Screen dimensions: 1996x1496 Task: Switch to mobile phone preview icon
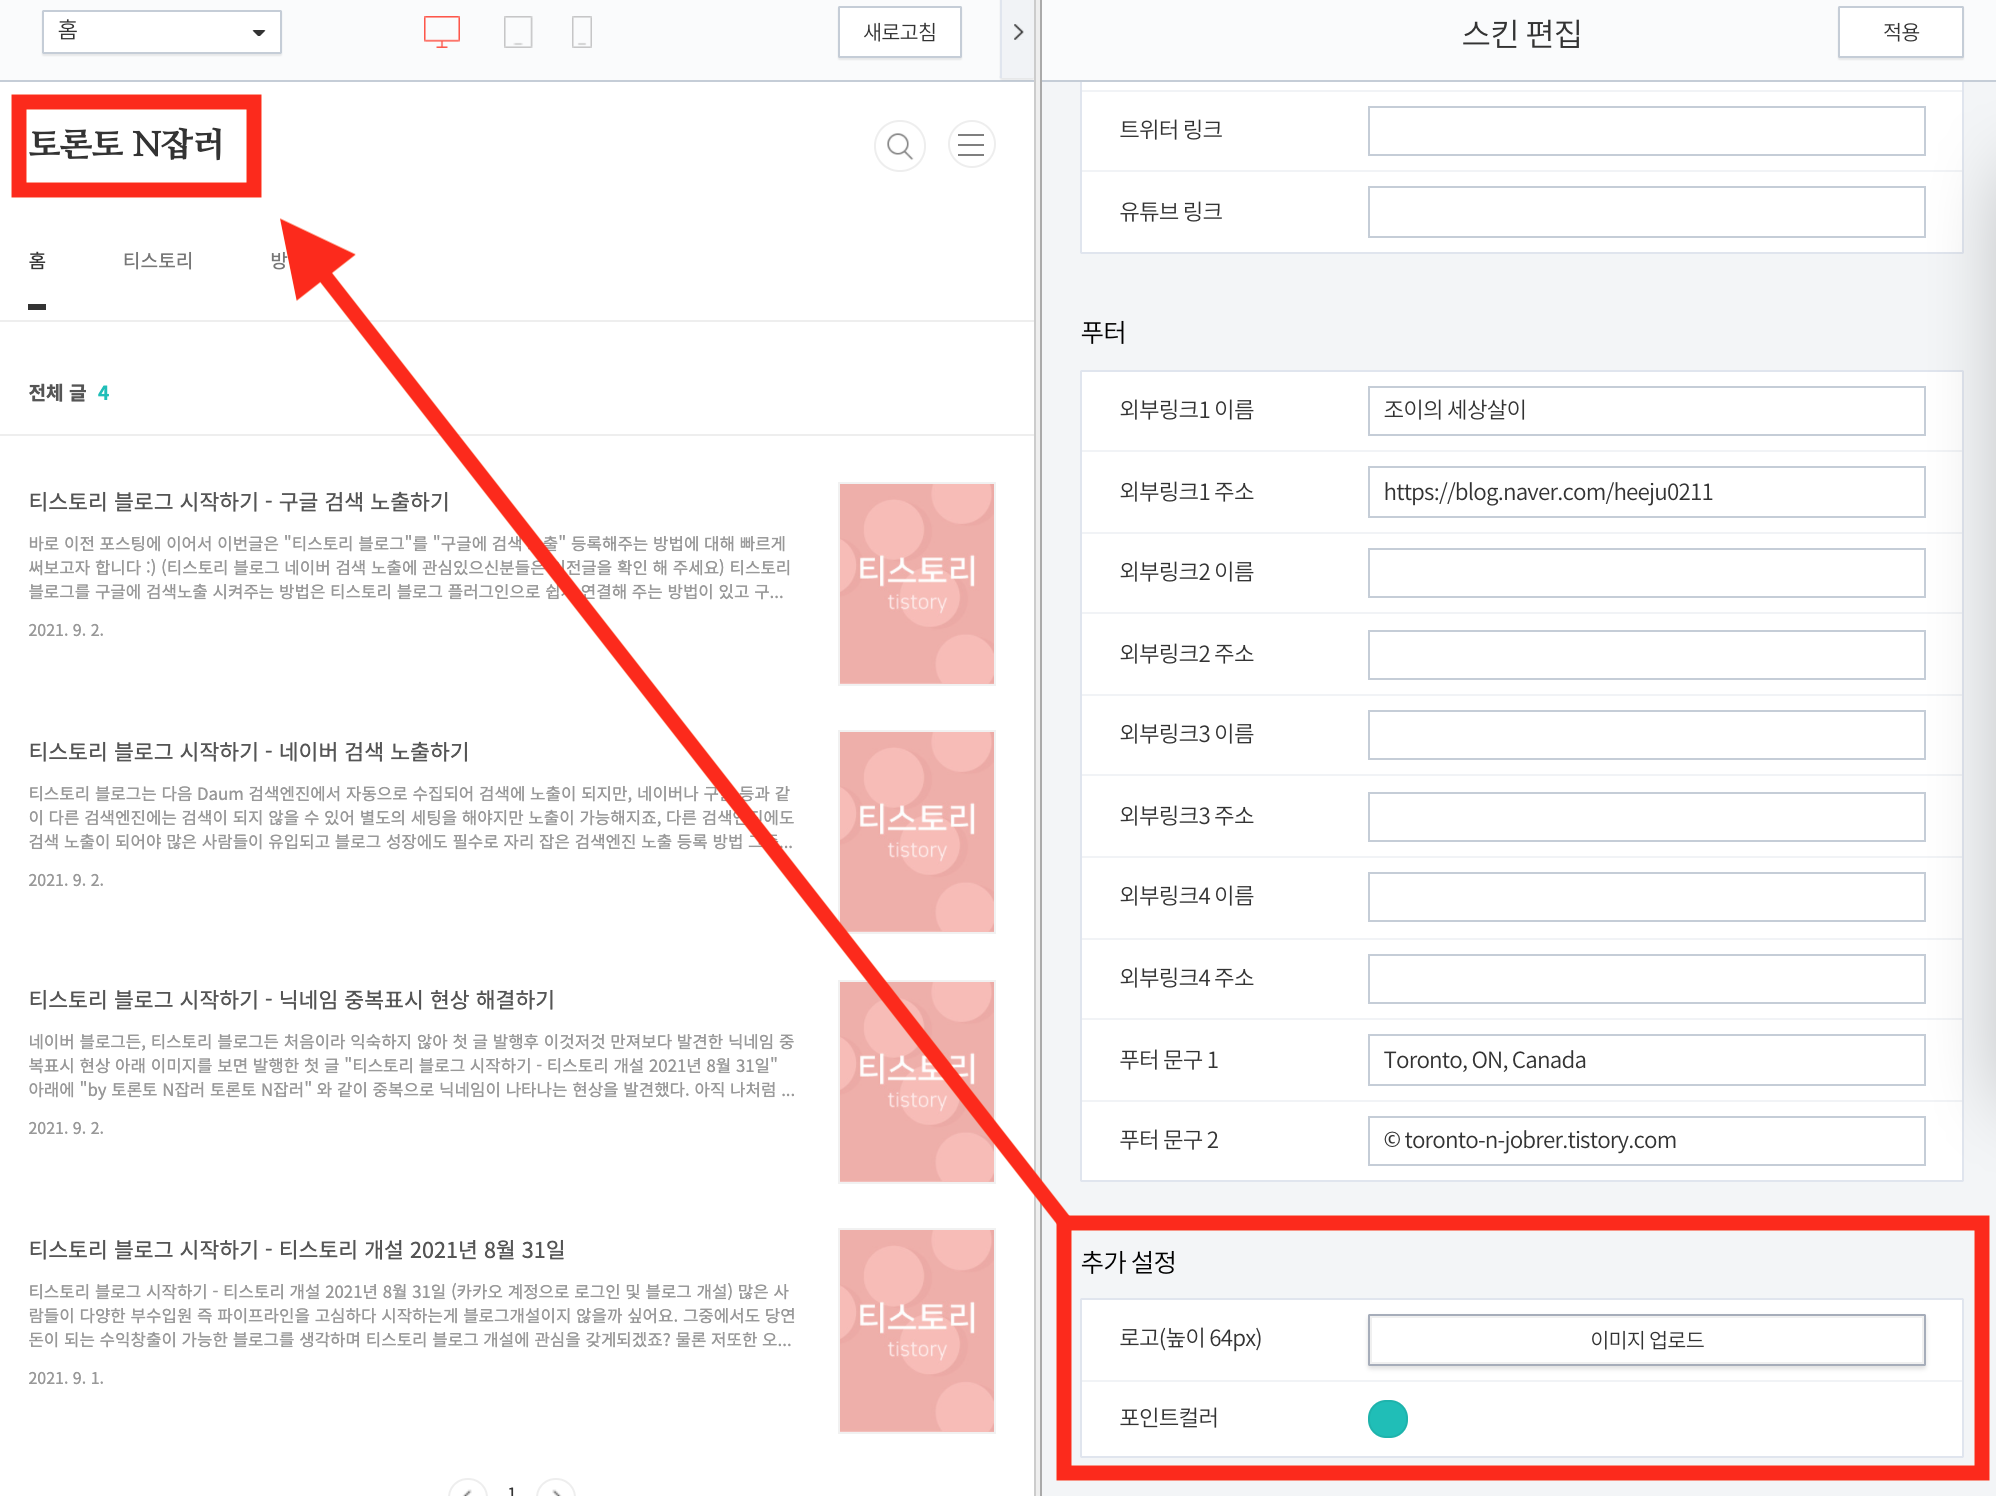click(581, 32)
